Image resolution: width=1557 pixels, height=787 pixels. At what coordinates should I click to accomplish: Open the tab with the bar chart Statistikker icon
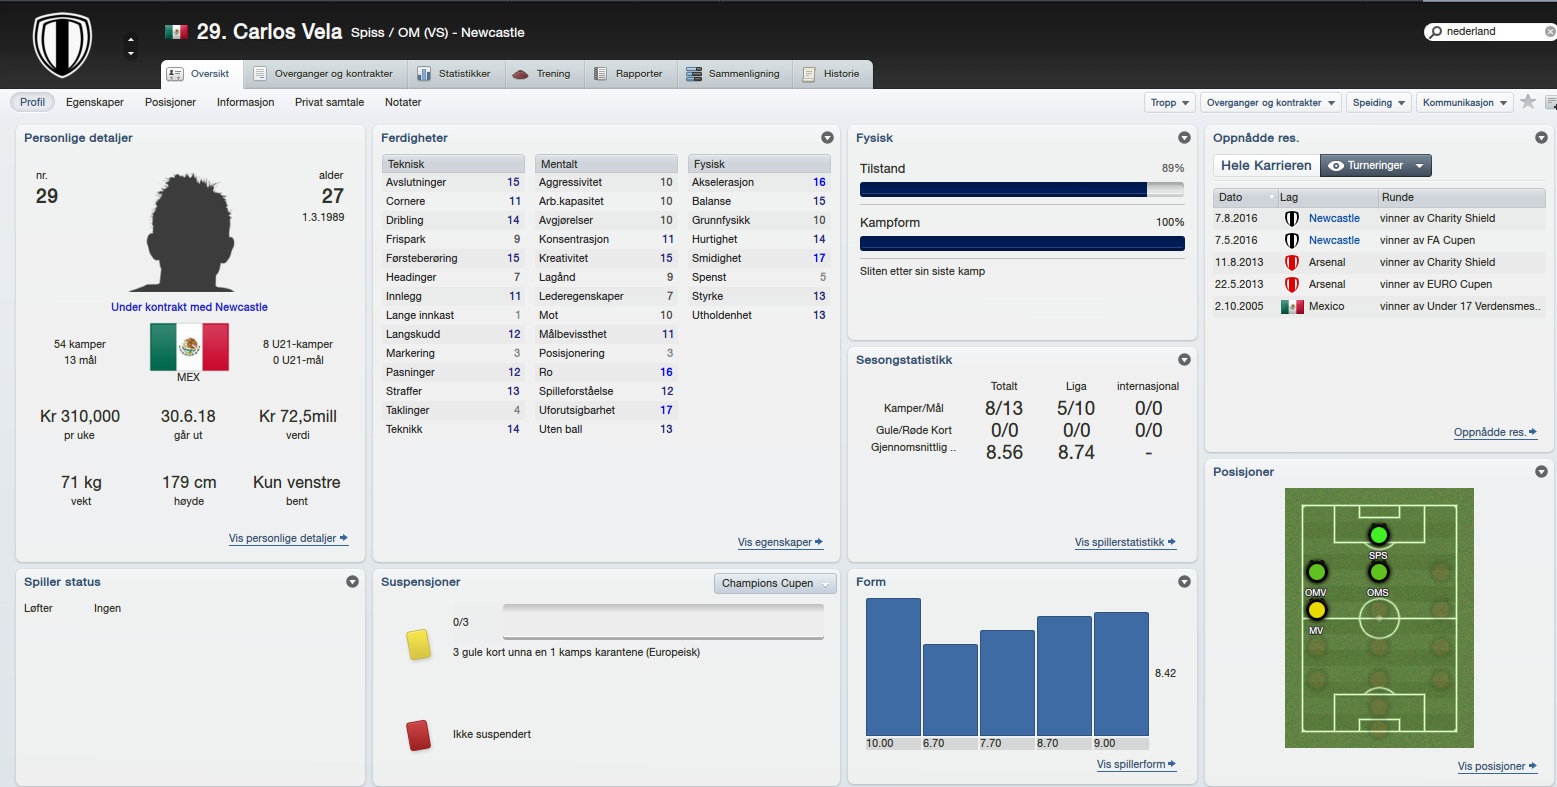coord(454,74)
